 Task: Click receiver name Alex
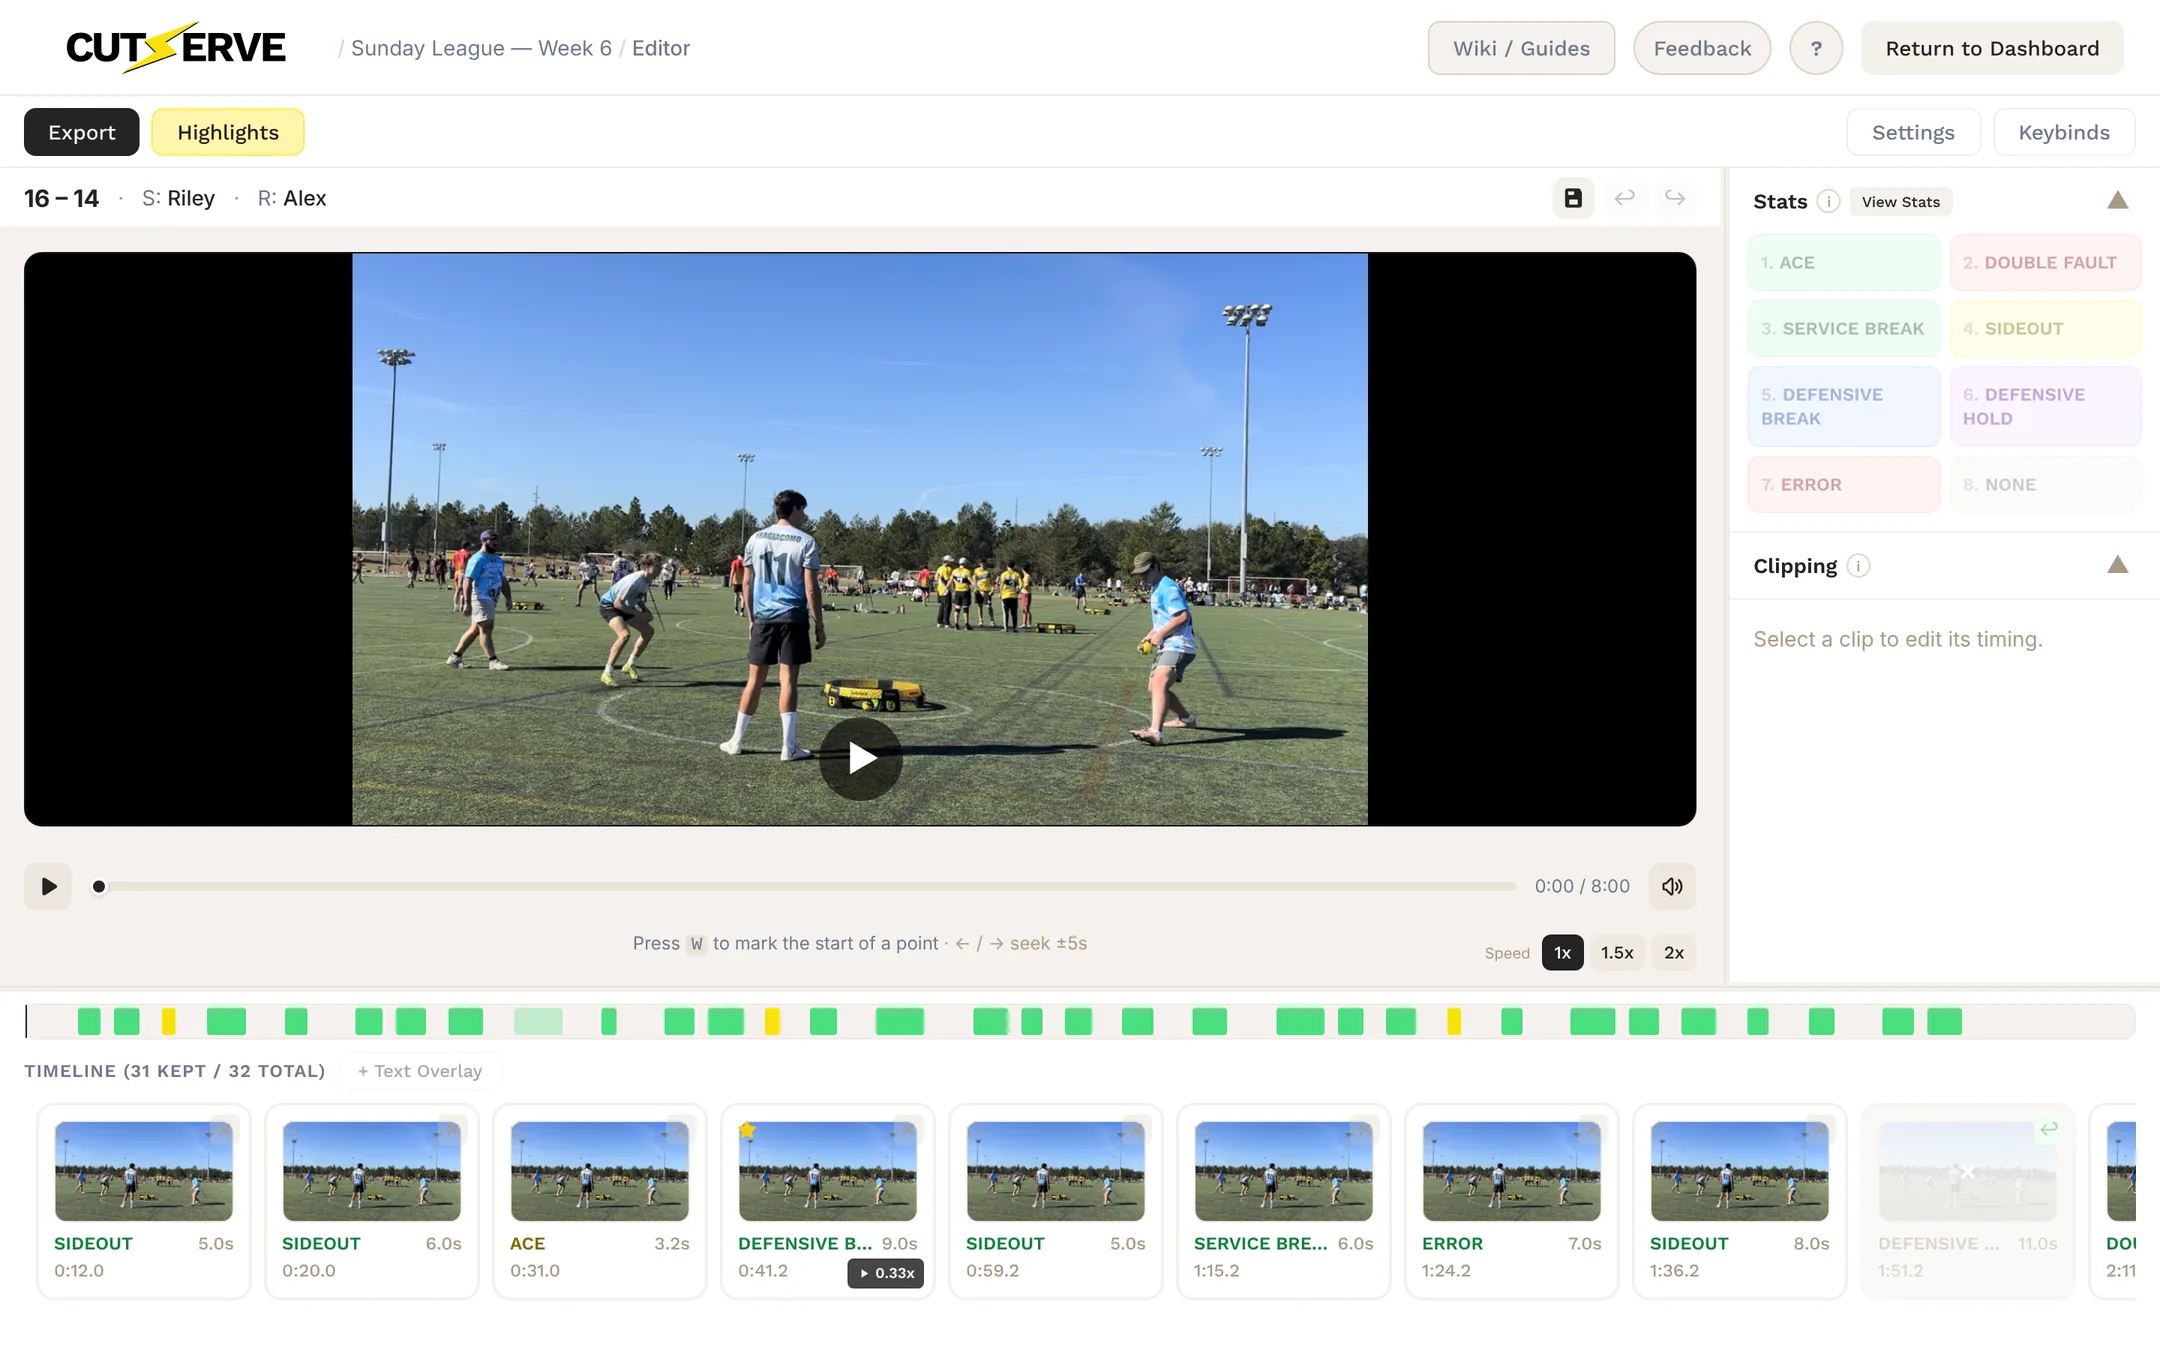pos(305,198)
